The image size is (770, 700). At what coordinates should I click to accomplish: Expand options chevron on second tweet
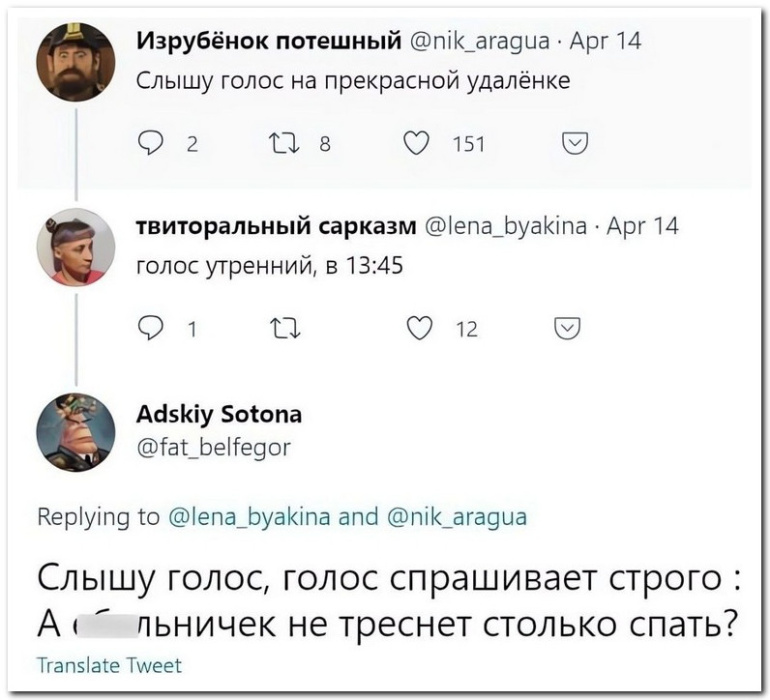[x=566, y=329]
